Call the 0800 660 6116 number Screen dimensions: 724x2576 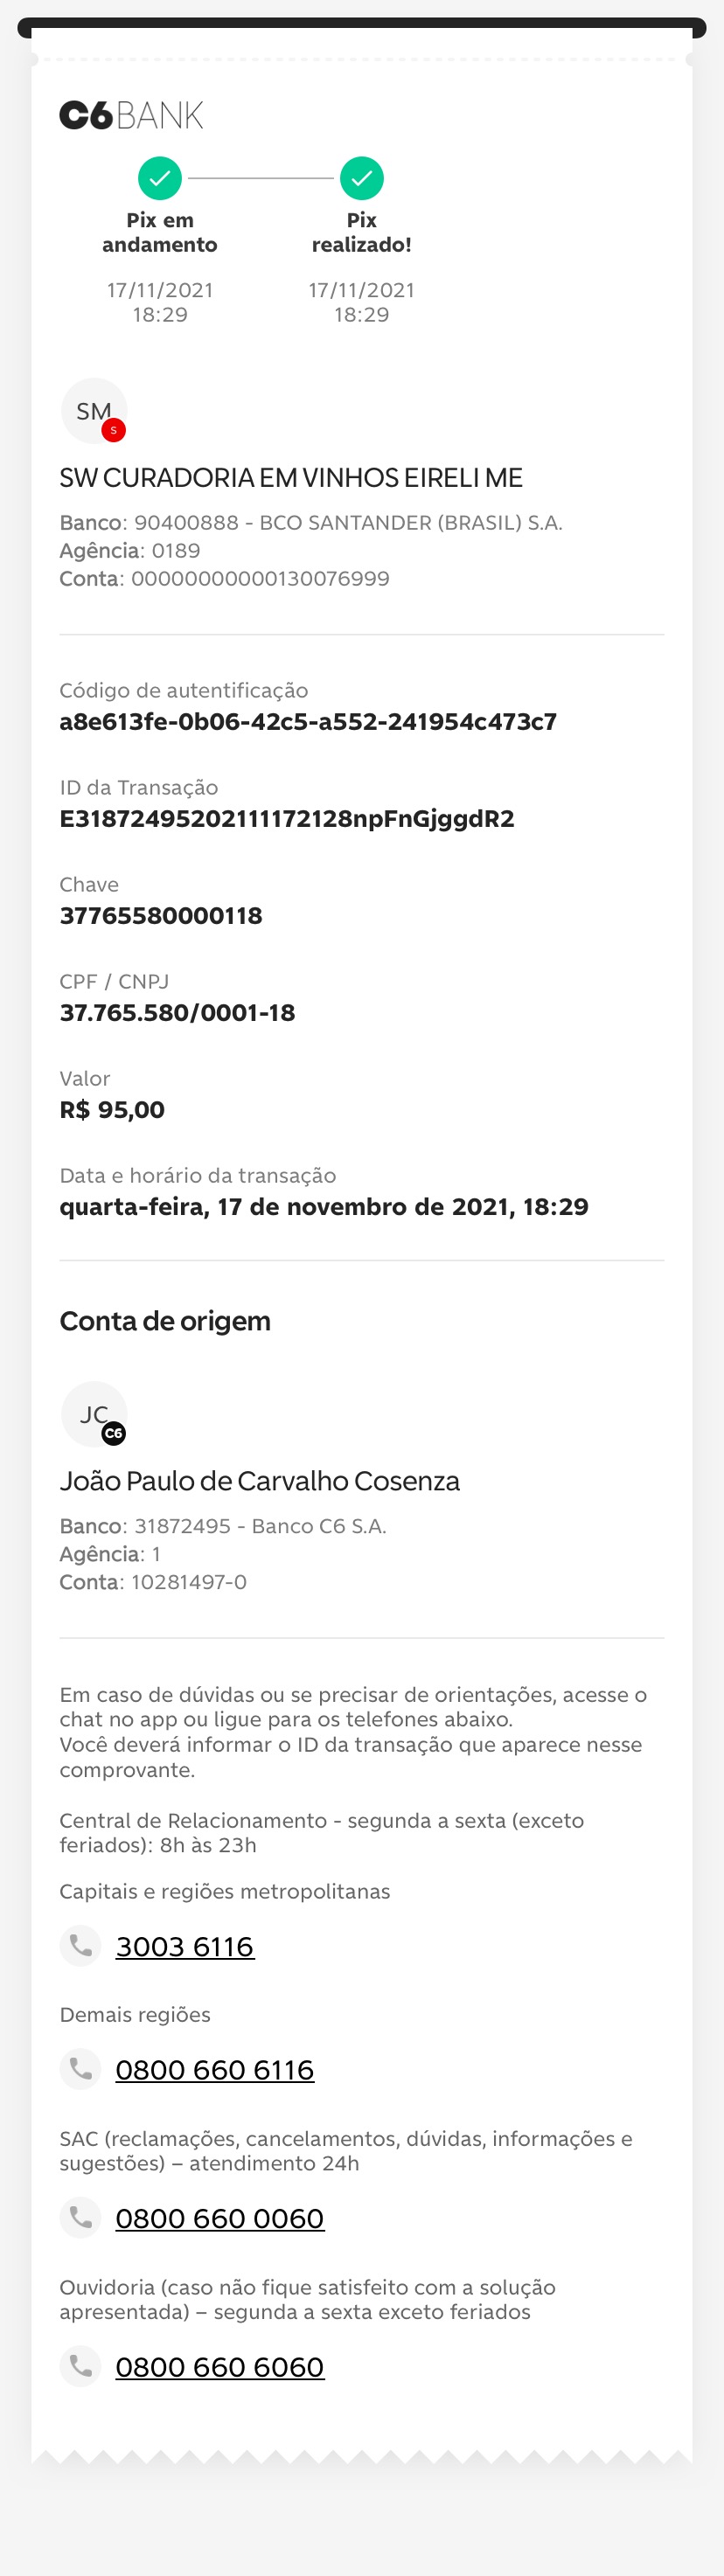click(215, 2070)
